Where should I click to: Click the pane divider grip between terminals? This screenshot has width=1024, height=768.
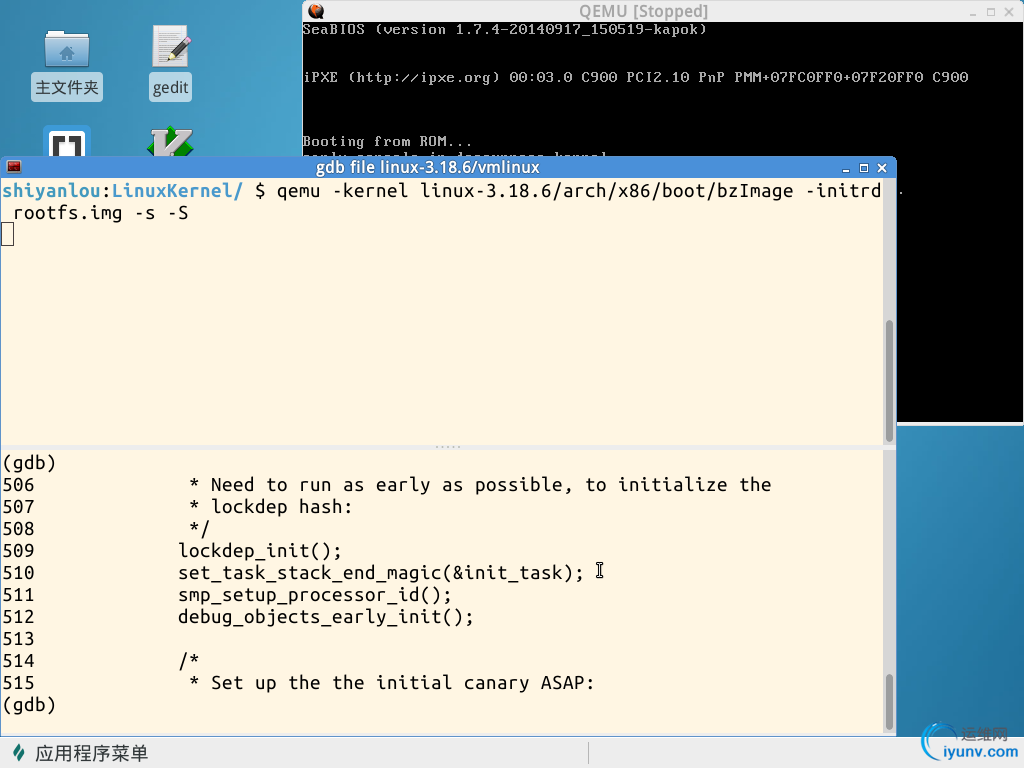point(448,447)
